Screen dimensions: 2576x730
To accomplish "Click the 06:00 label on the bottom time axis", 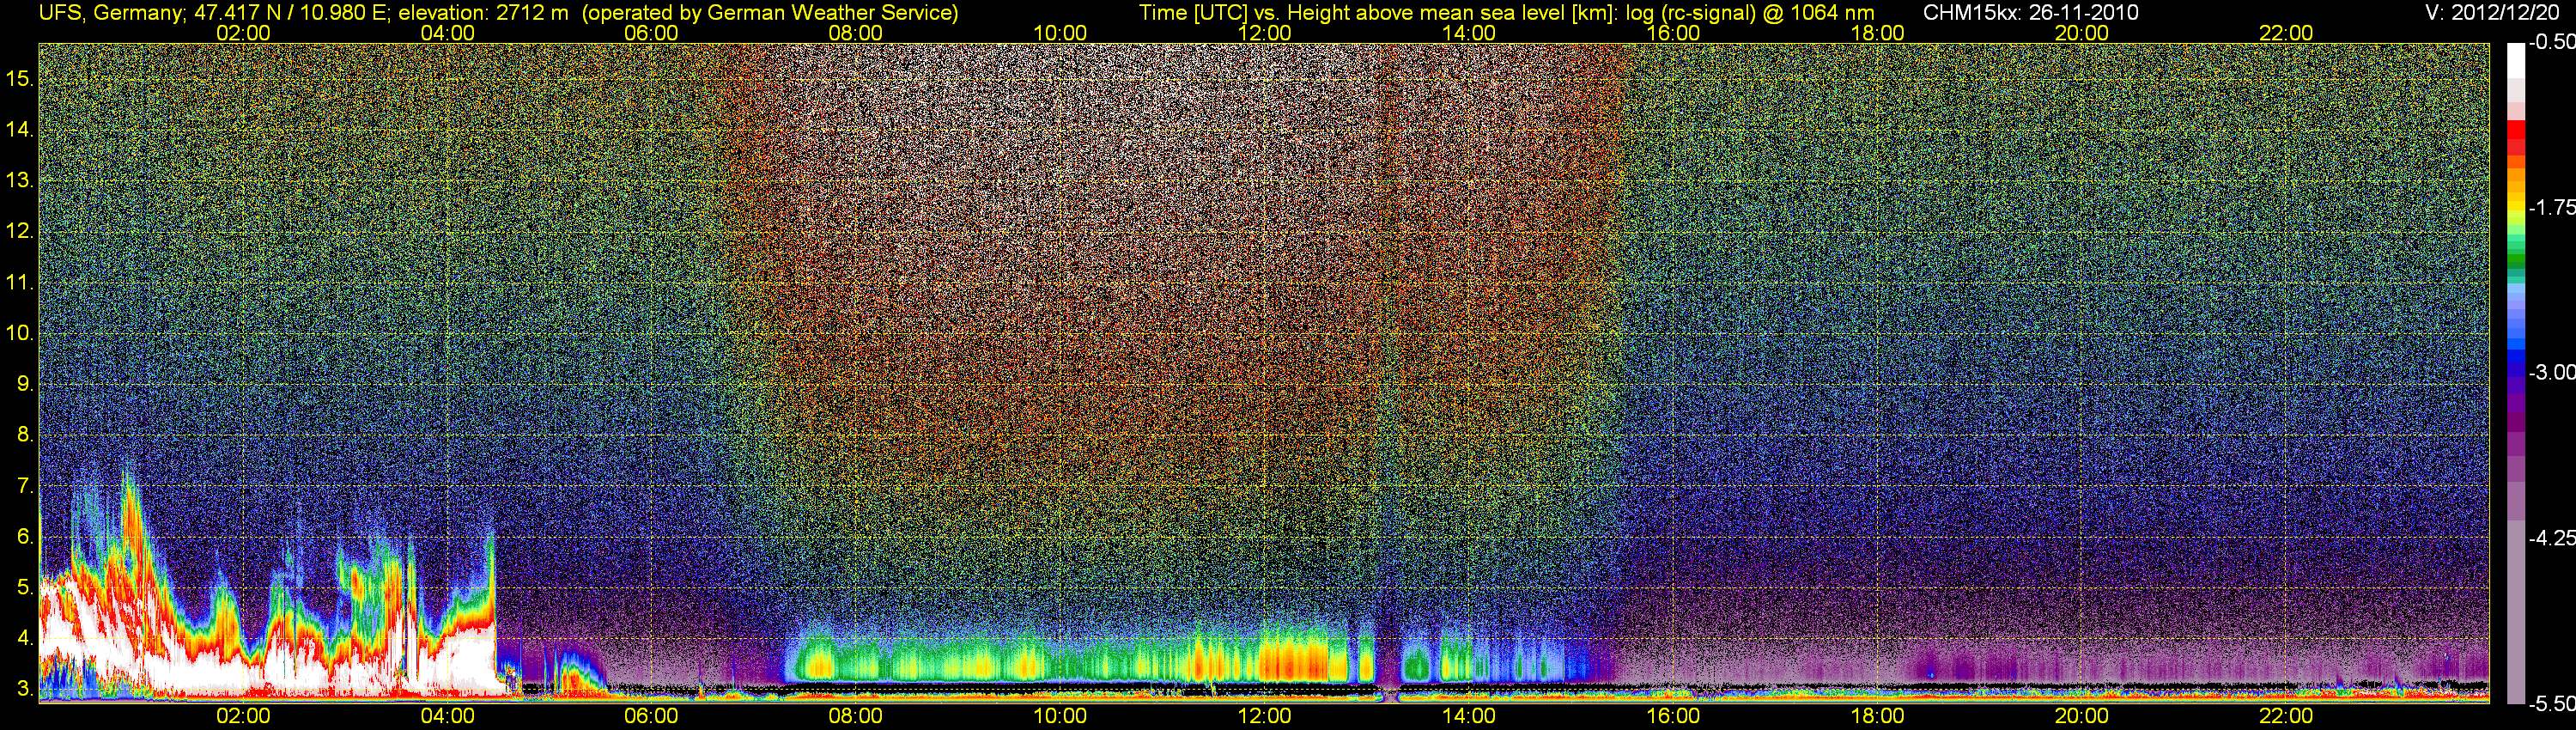I will click(x=651, y=716).
